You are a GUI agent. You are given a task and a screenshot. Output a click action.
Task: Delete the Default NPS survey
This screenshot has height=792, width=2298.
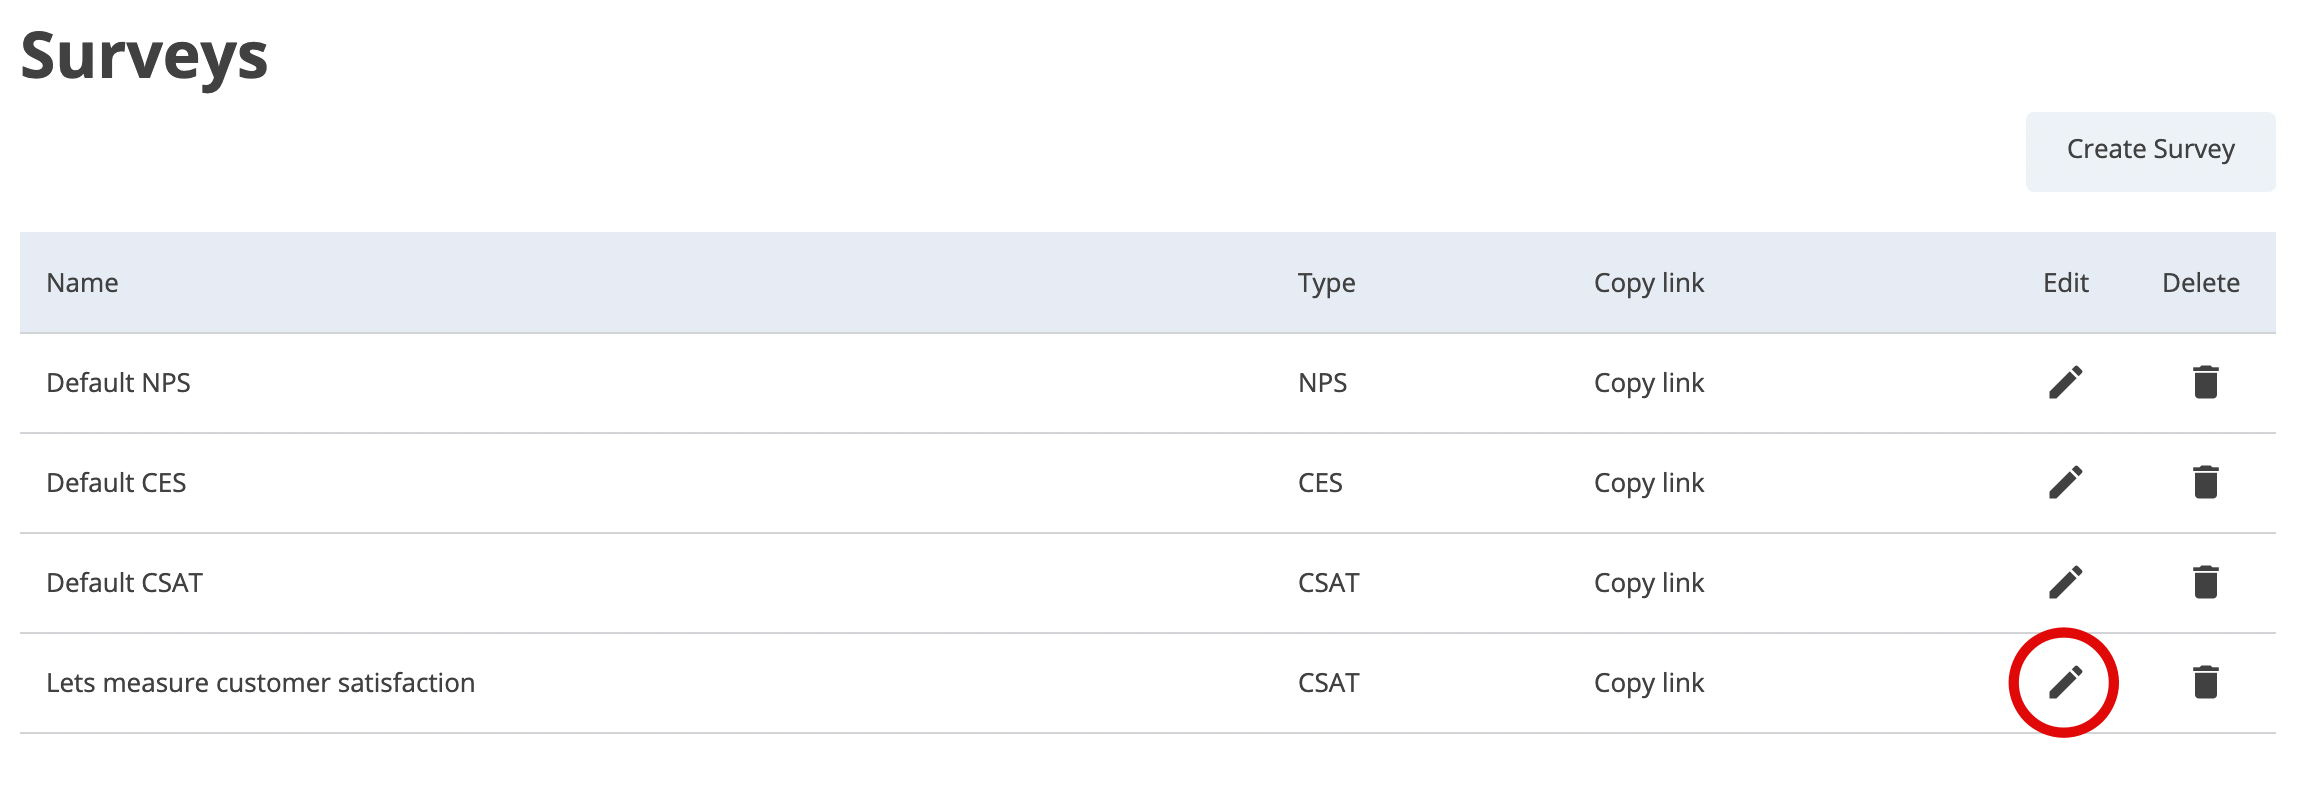[x=2205, y=382]
